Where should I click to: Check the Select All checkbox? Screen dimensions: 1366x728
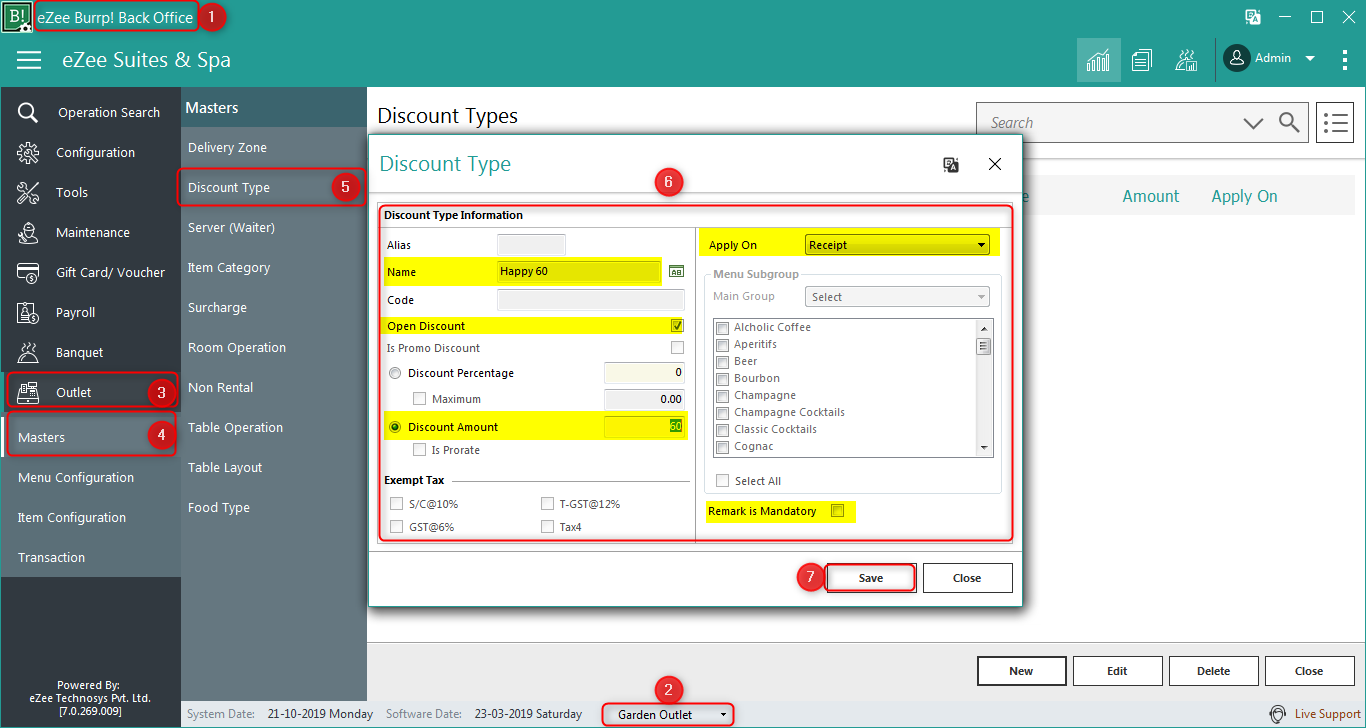(x=723, y=481)
